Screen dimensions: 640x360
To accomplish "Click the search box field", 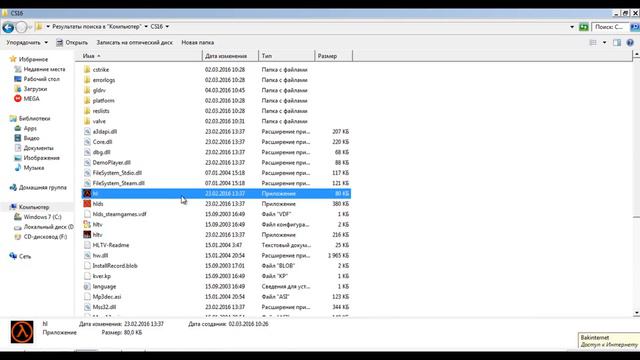I will click(610, 27).
